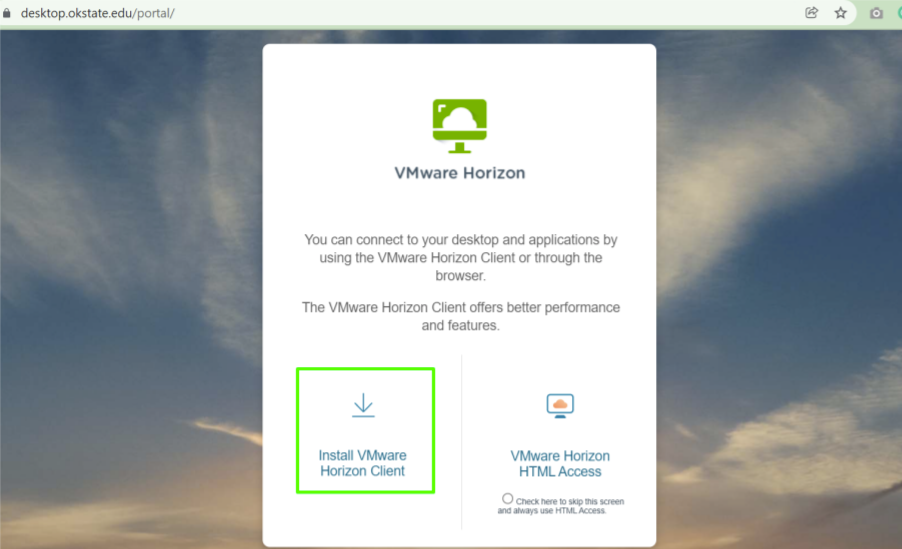Click the address bar URL desktop.okstate.edu/portal/
This screenshot has height=549, width=902.
click(98, 13)
